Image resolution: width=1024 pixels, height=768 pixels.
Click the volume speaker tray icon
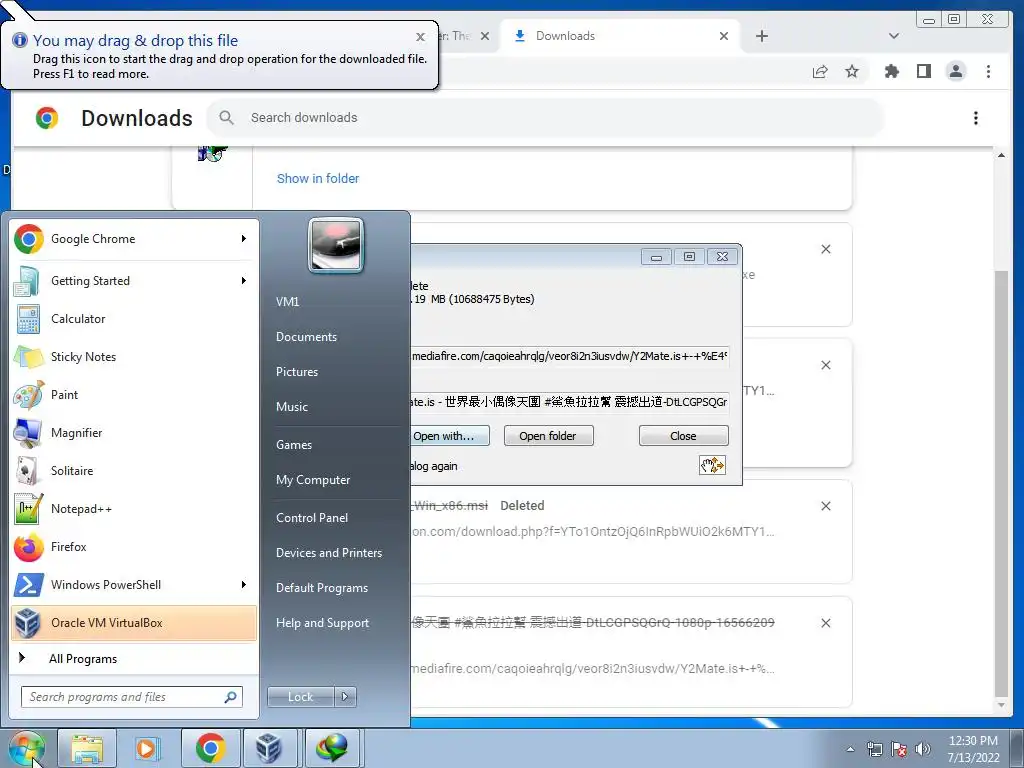(x=923, y=749)
